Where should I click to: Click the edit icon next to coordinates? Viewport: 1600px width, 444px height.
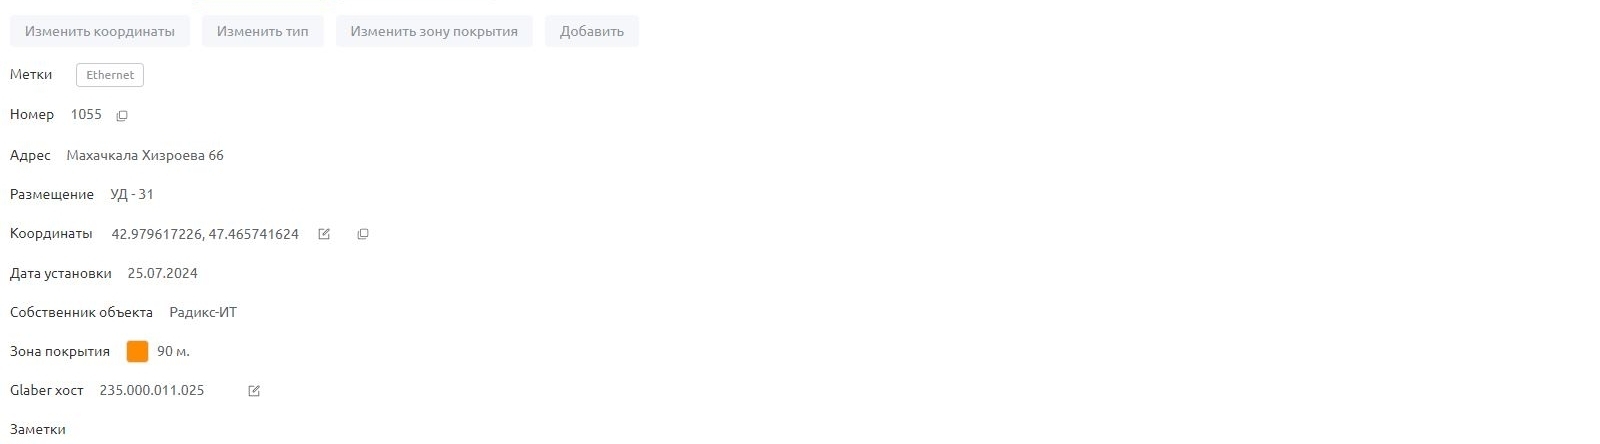(x=324, y=234)
